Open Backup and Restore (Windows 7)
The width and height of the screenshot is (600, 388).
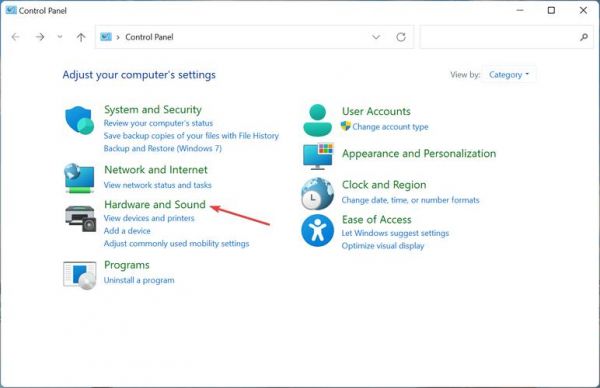coord(163,148)
